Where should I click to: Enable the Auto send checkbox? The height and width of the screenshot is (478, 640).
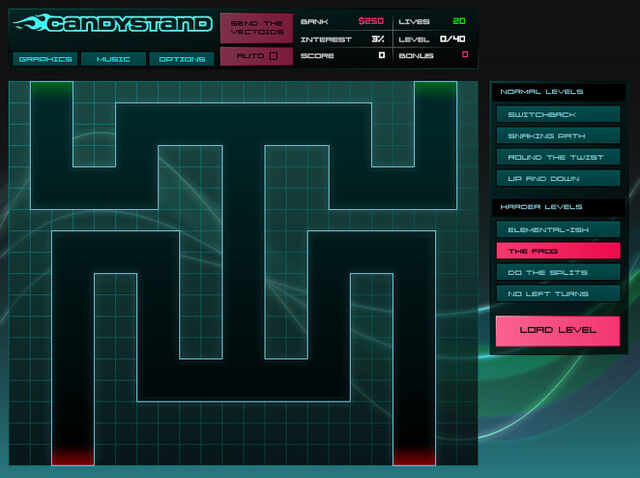click(x=274, y=56)
